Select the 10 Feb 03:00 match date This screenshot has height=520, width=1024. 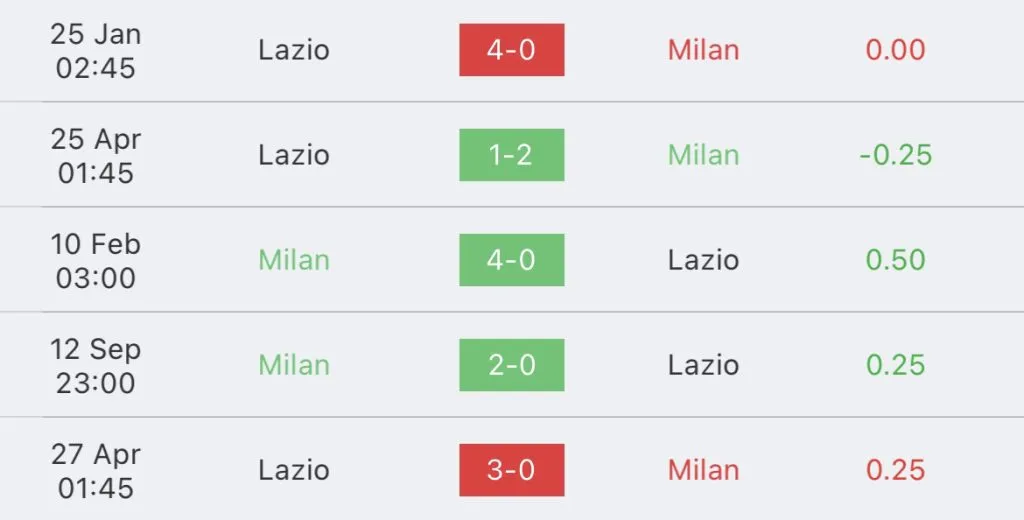coord(96,260)
